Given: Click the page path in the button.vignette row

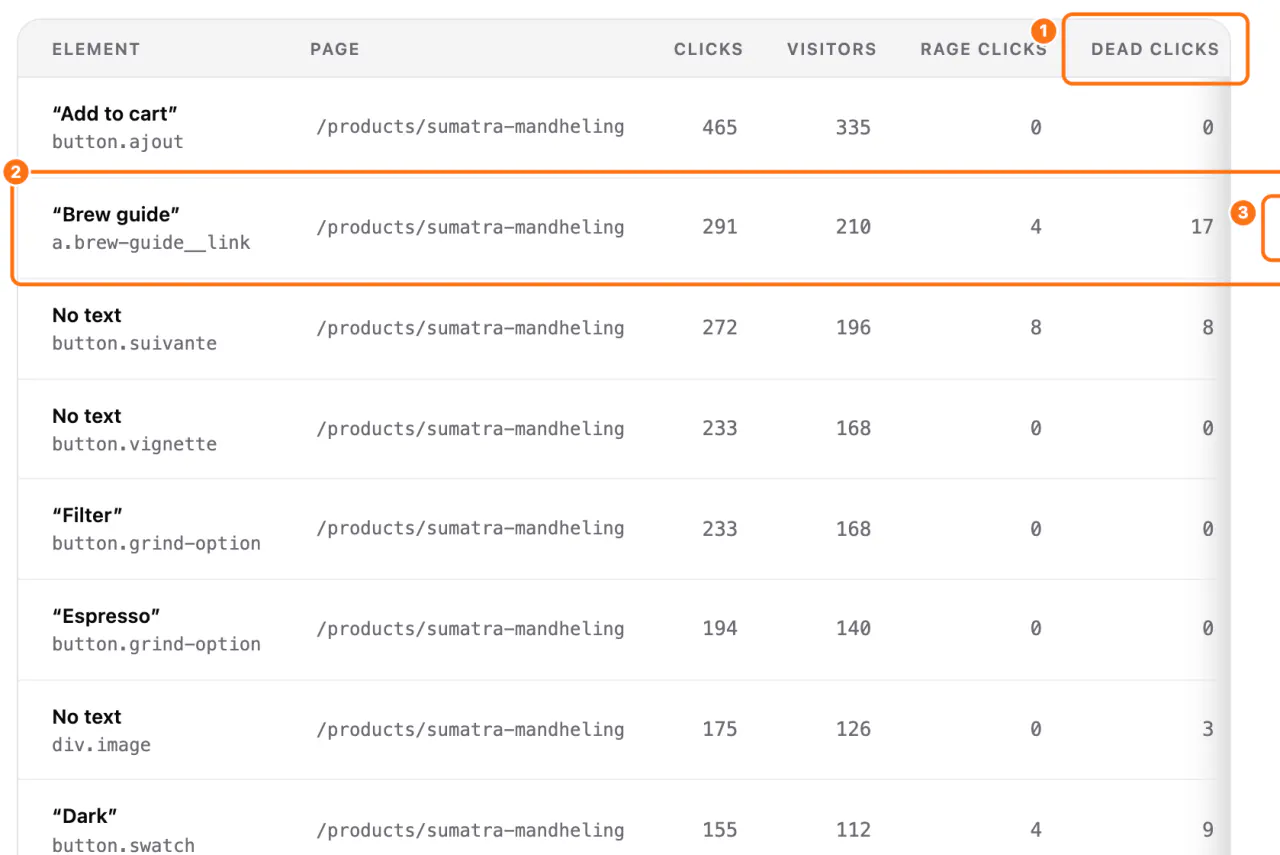Looking at the screenshot, I should click(470, 429).
